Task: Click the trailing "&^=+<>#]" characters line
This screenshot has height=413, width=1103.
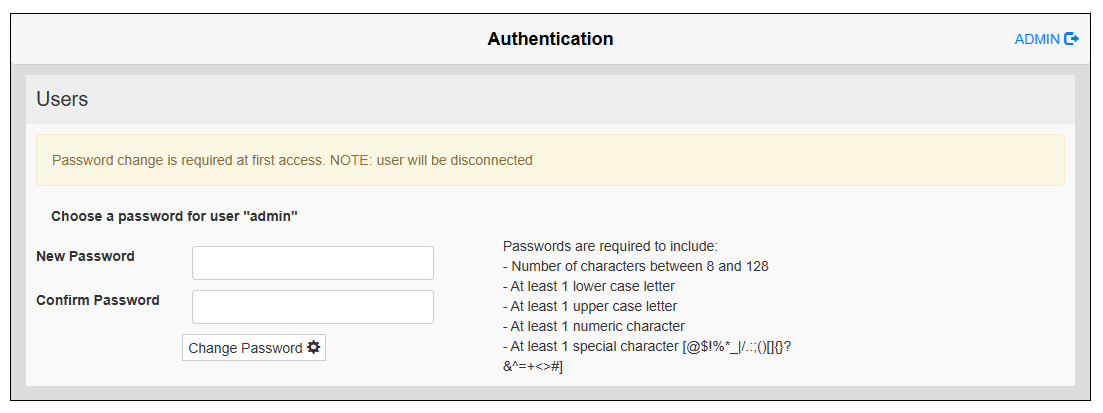Action: coord(533,366)
